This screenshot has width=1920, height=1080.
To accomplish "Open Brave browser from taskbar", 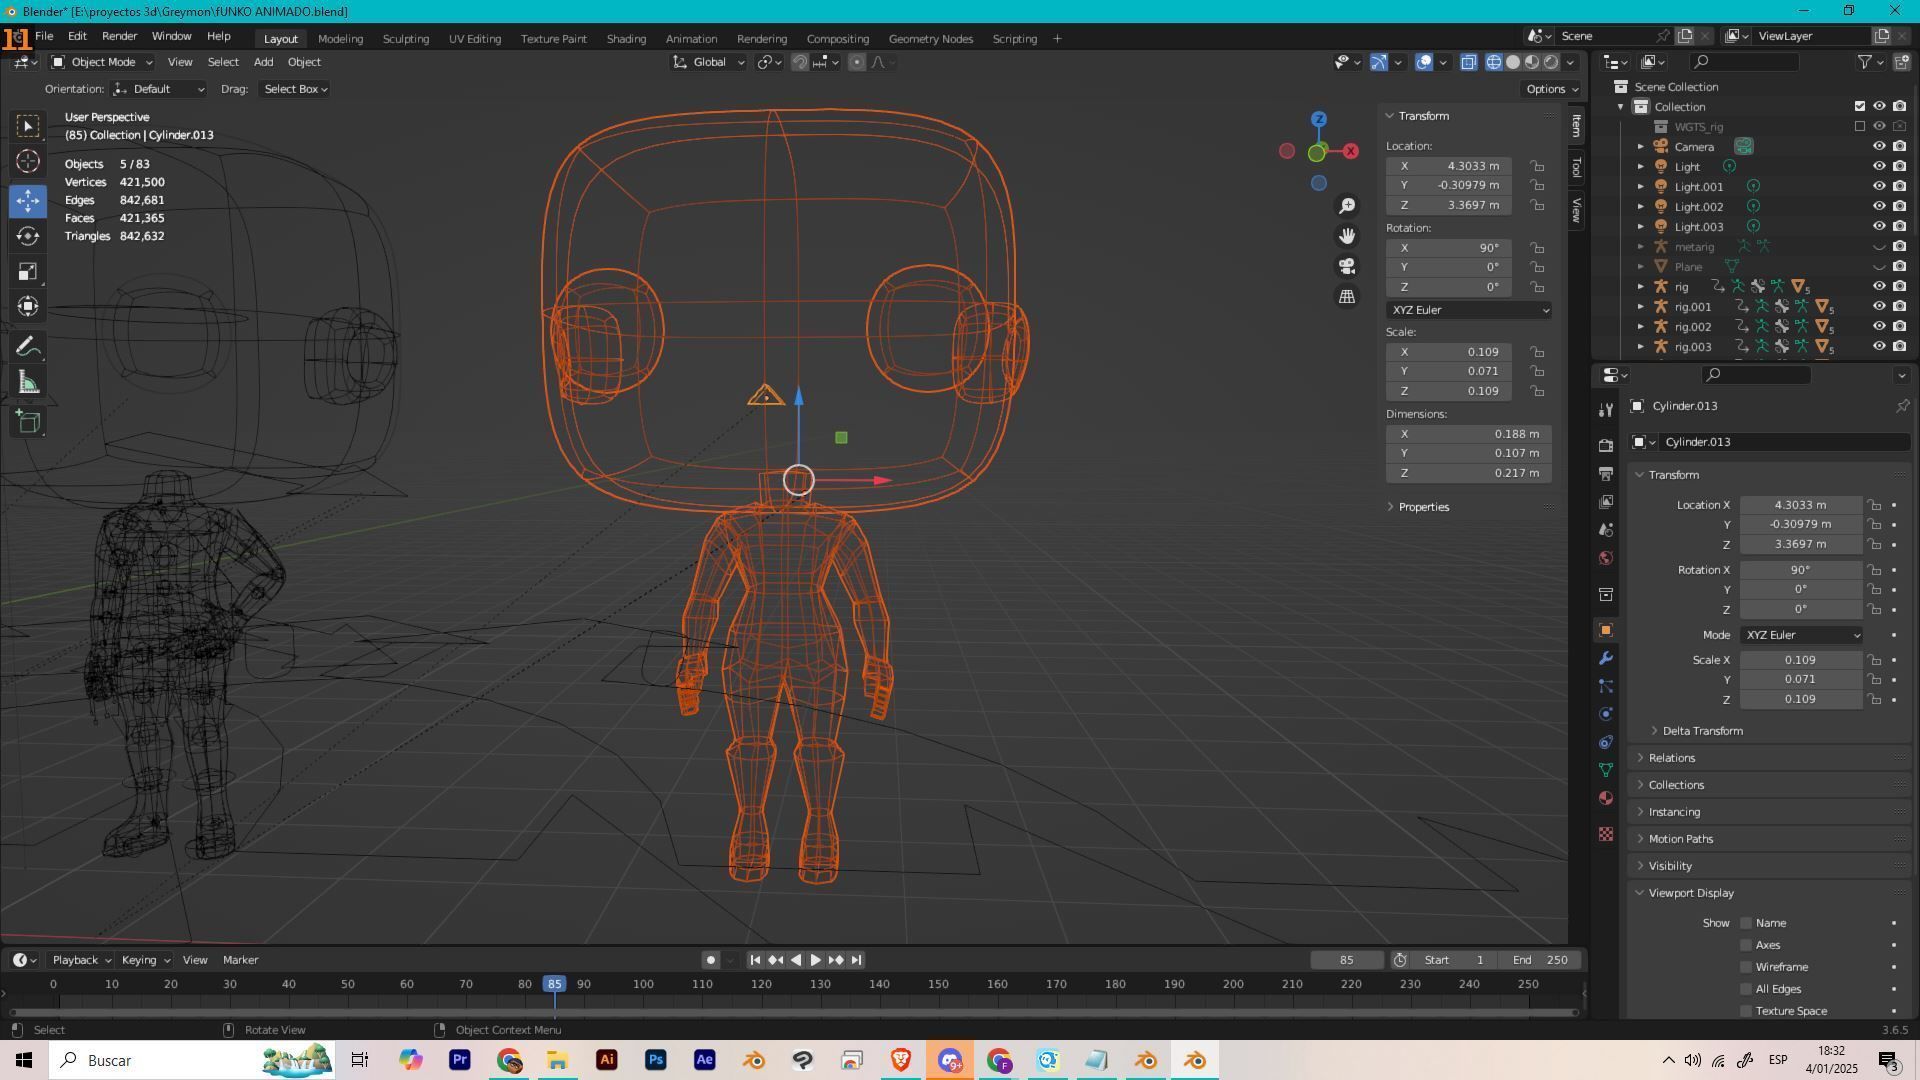I will point(900,1060).
